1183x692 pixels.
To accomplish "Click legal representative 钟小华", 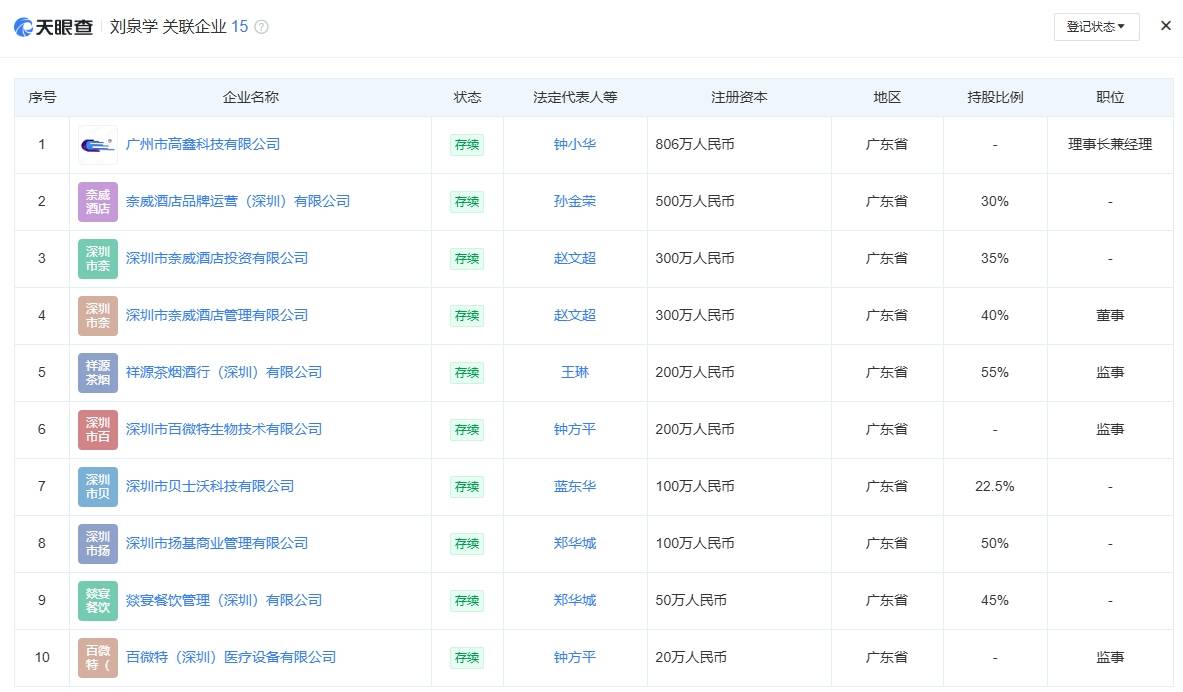I will pos(575,144).
